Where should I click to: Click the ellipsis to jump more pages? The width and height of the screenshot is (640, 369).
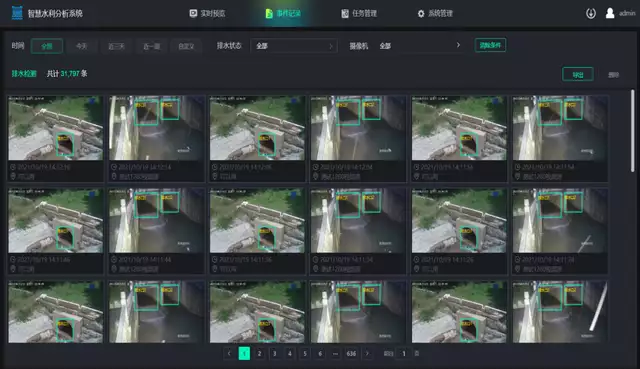335,353
